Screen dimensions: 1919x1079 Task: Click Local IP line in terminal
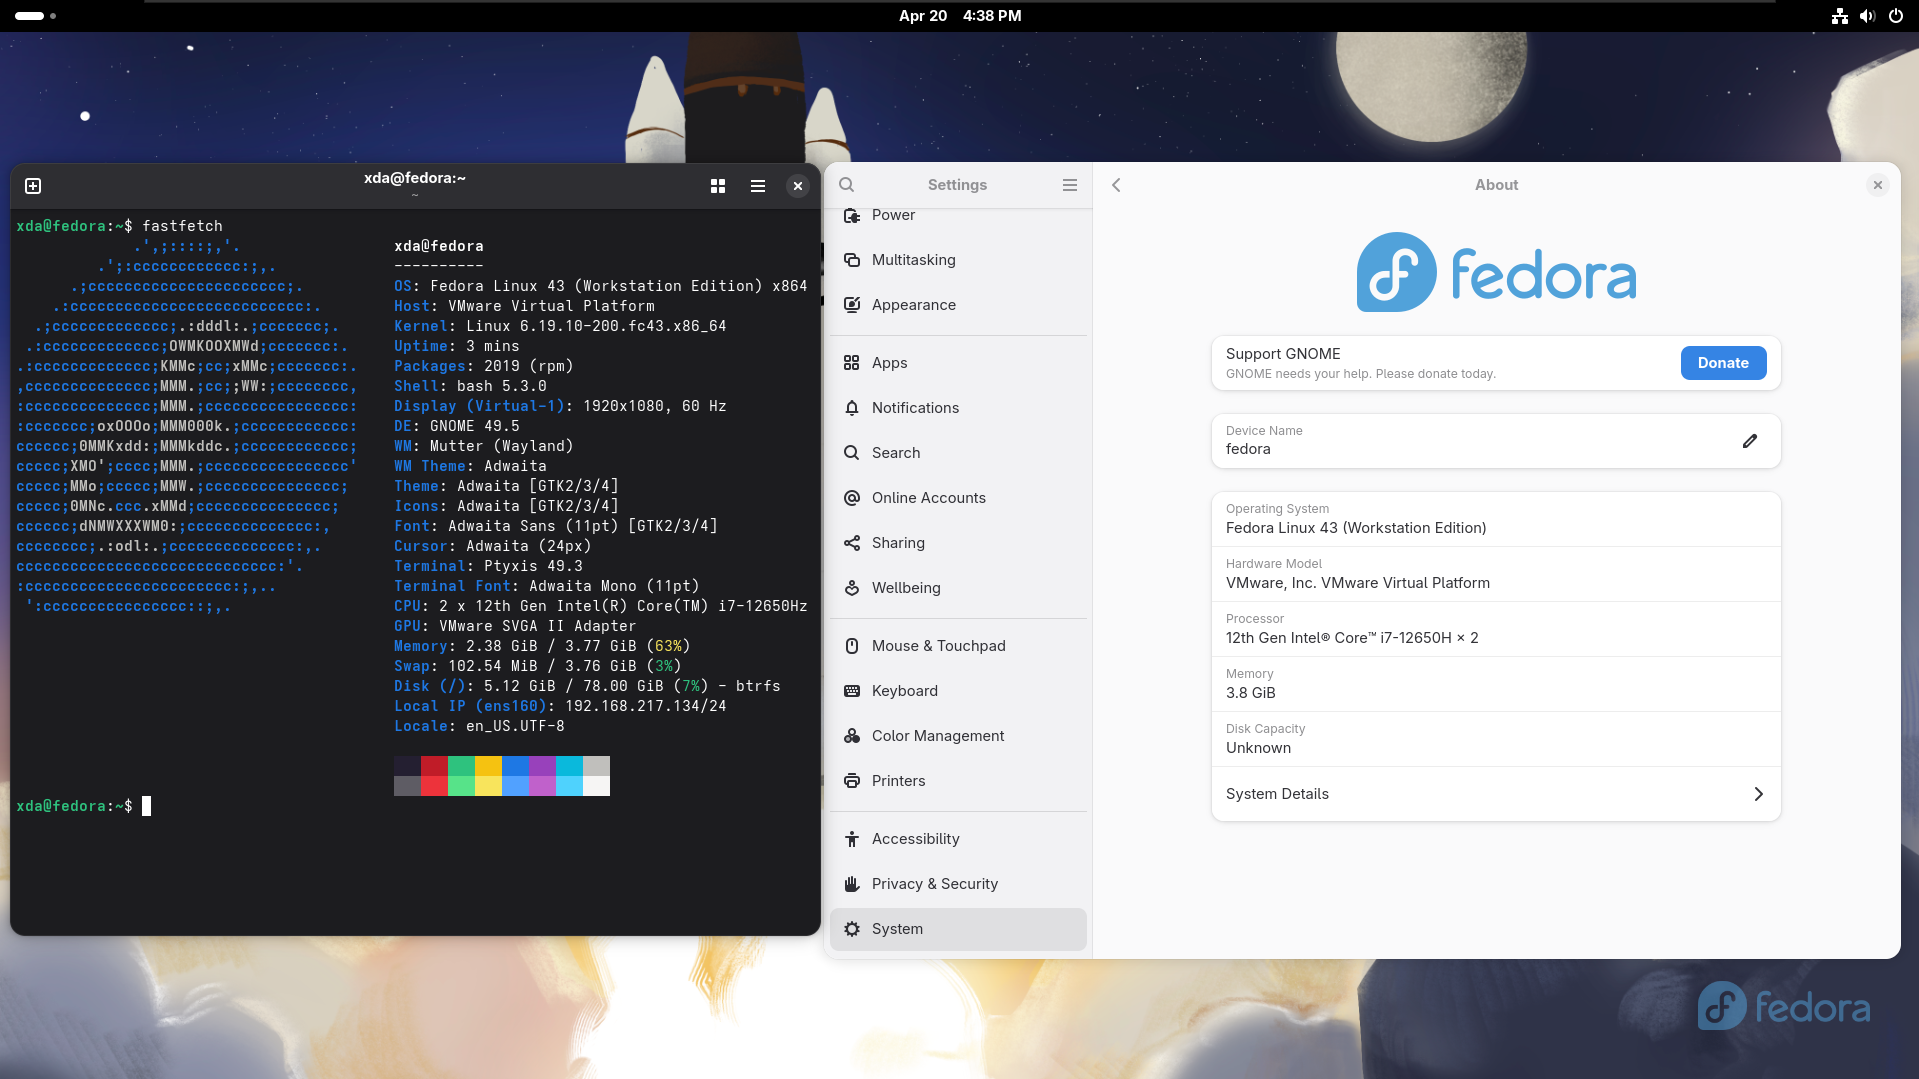point(560,706)
